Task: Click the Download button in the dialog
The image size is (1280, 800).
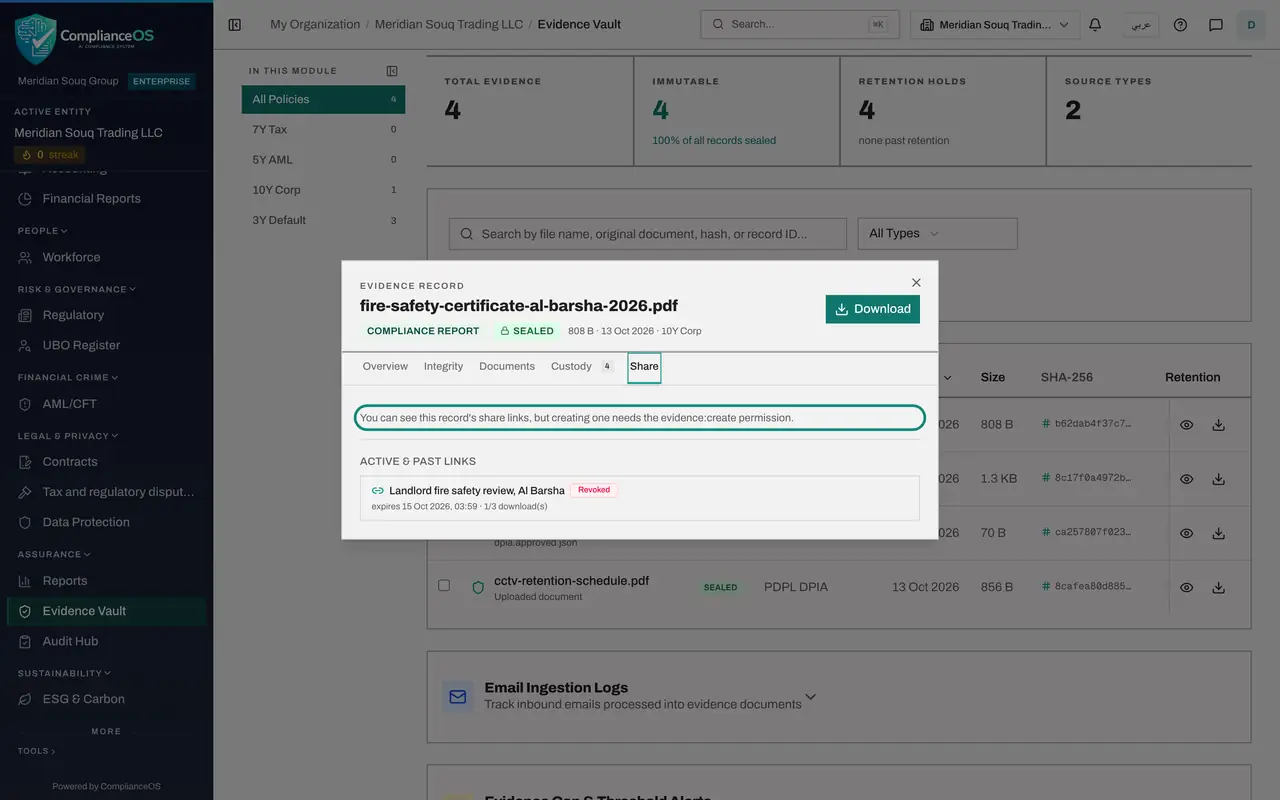Action: 873,309
